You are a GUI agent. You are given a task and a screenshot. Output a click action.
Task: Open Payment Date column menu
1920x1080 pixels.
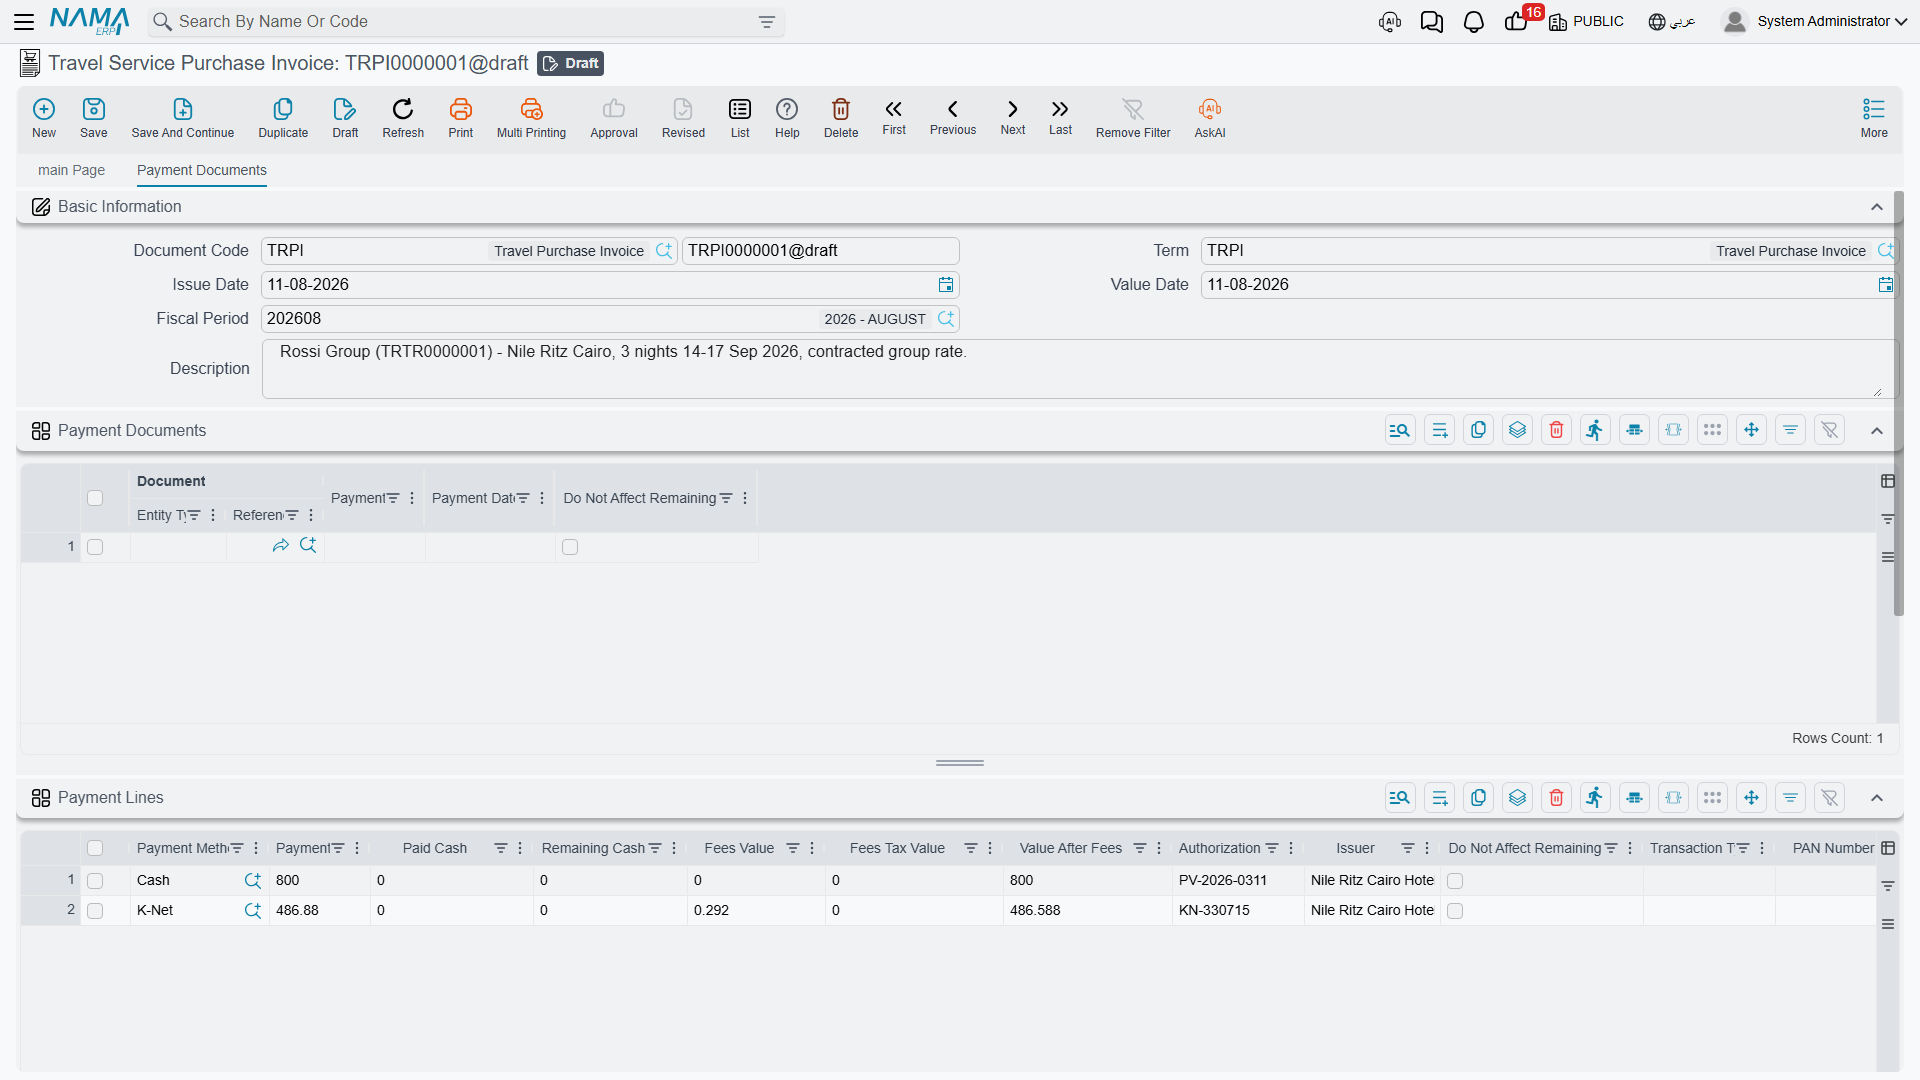pos(542,498)
